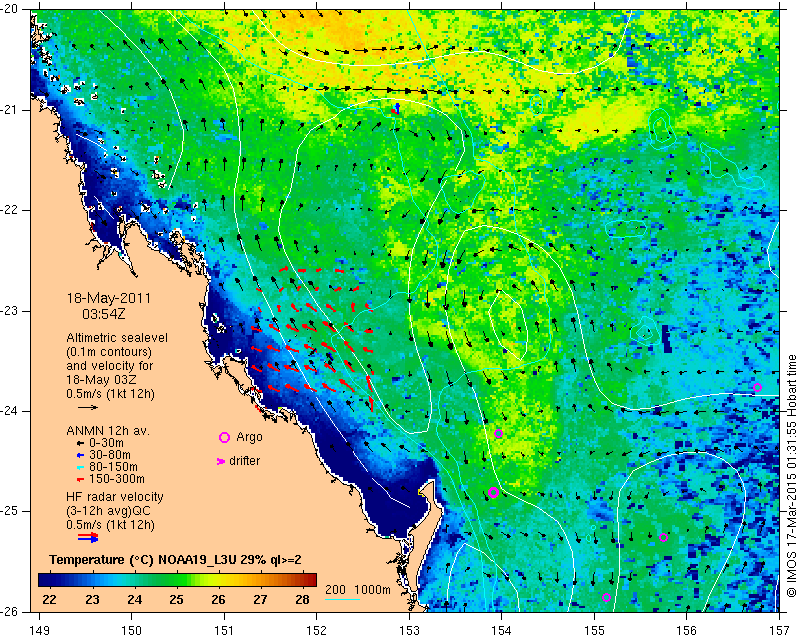The width and height of the screenshot is (800, 640).
Task: Click the cyan 200m contour legend line
Action: [342, 599]
